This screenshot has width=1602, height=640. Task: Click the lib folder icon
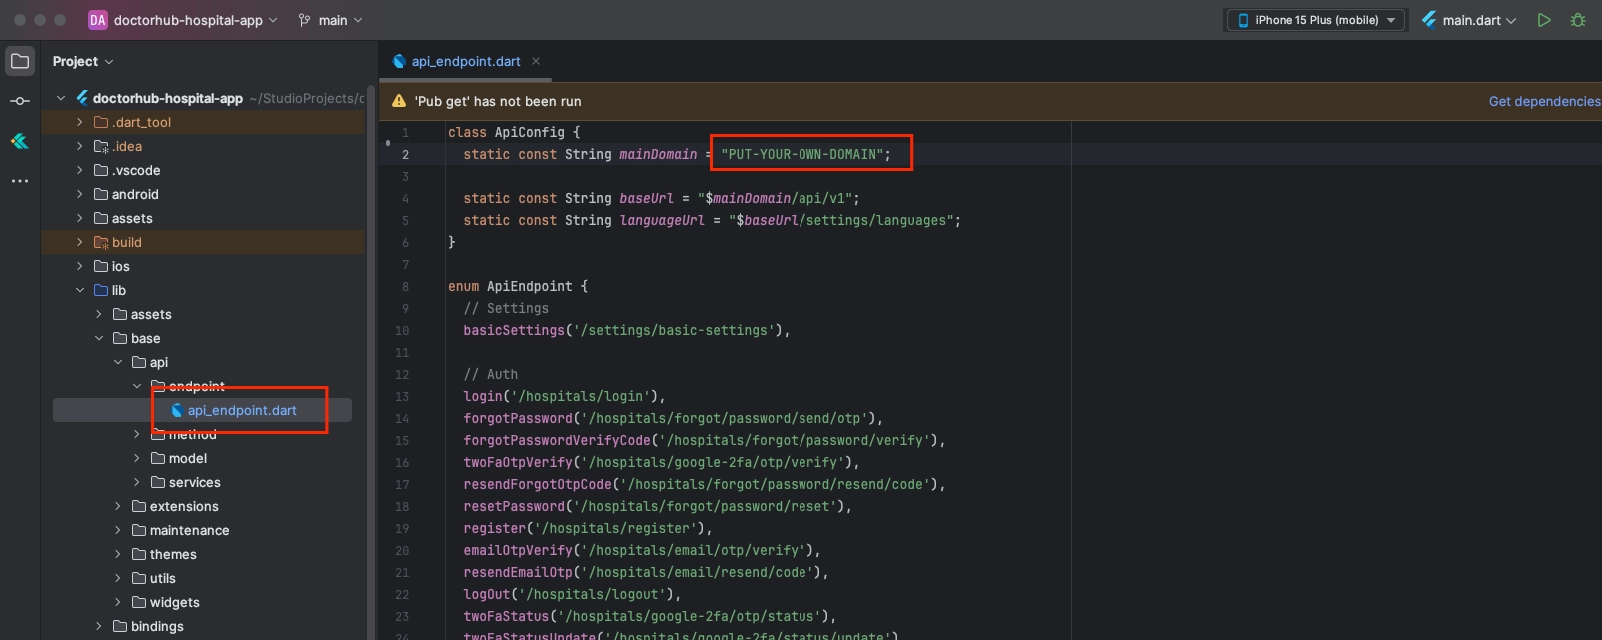101,290
